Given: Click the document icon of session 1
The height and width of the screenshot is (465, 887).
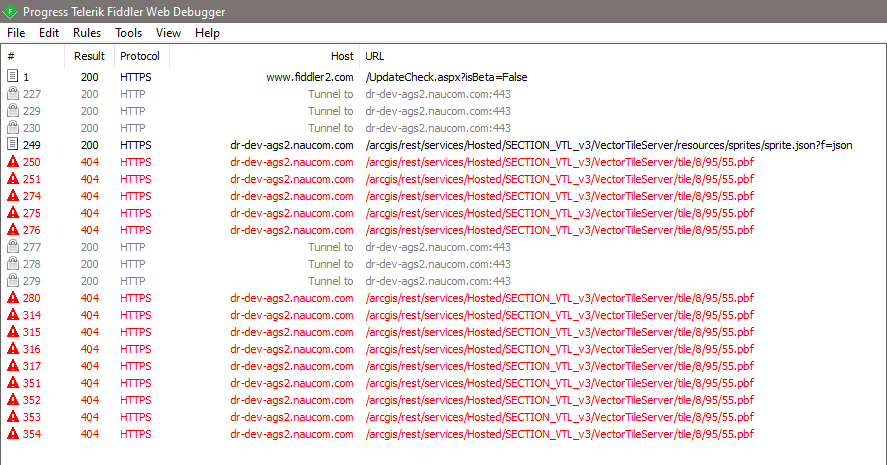Looking at the screenshot, I should click(x=12, y=76).
